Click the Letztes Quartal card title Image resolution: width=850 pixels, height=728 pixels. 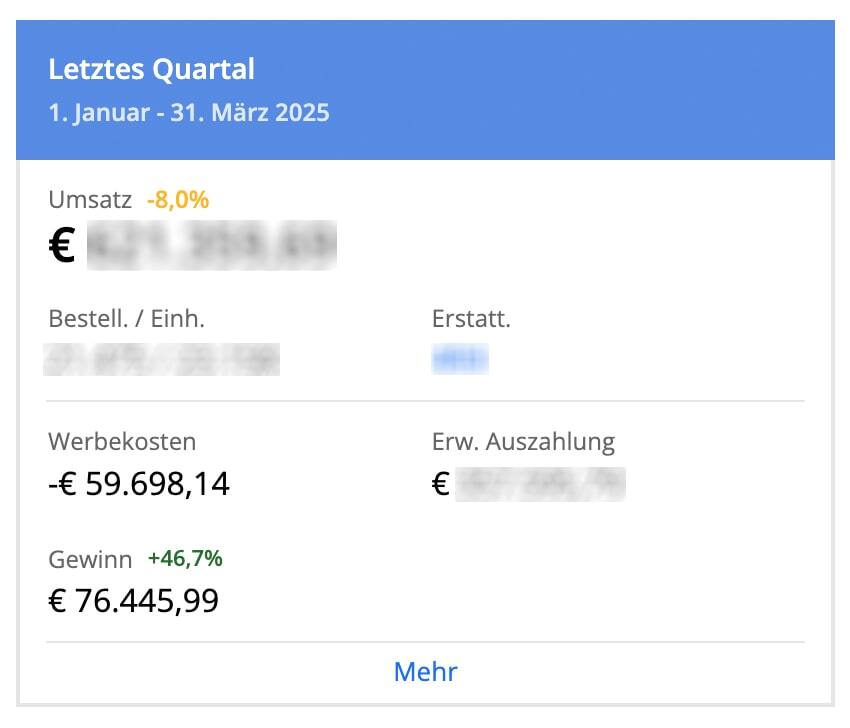coord(151,69)
